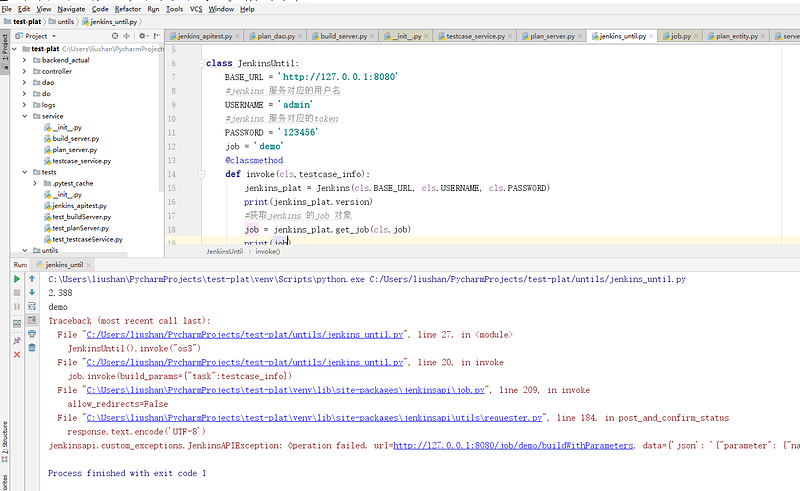Toggle soft-wrap icon in Run console

click(x=32, y=306)
